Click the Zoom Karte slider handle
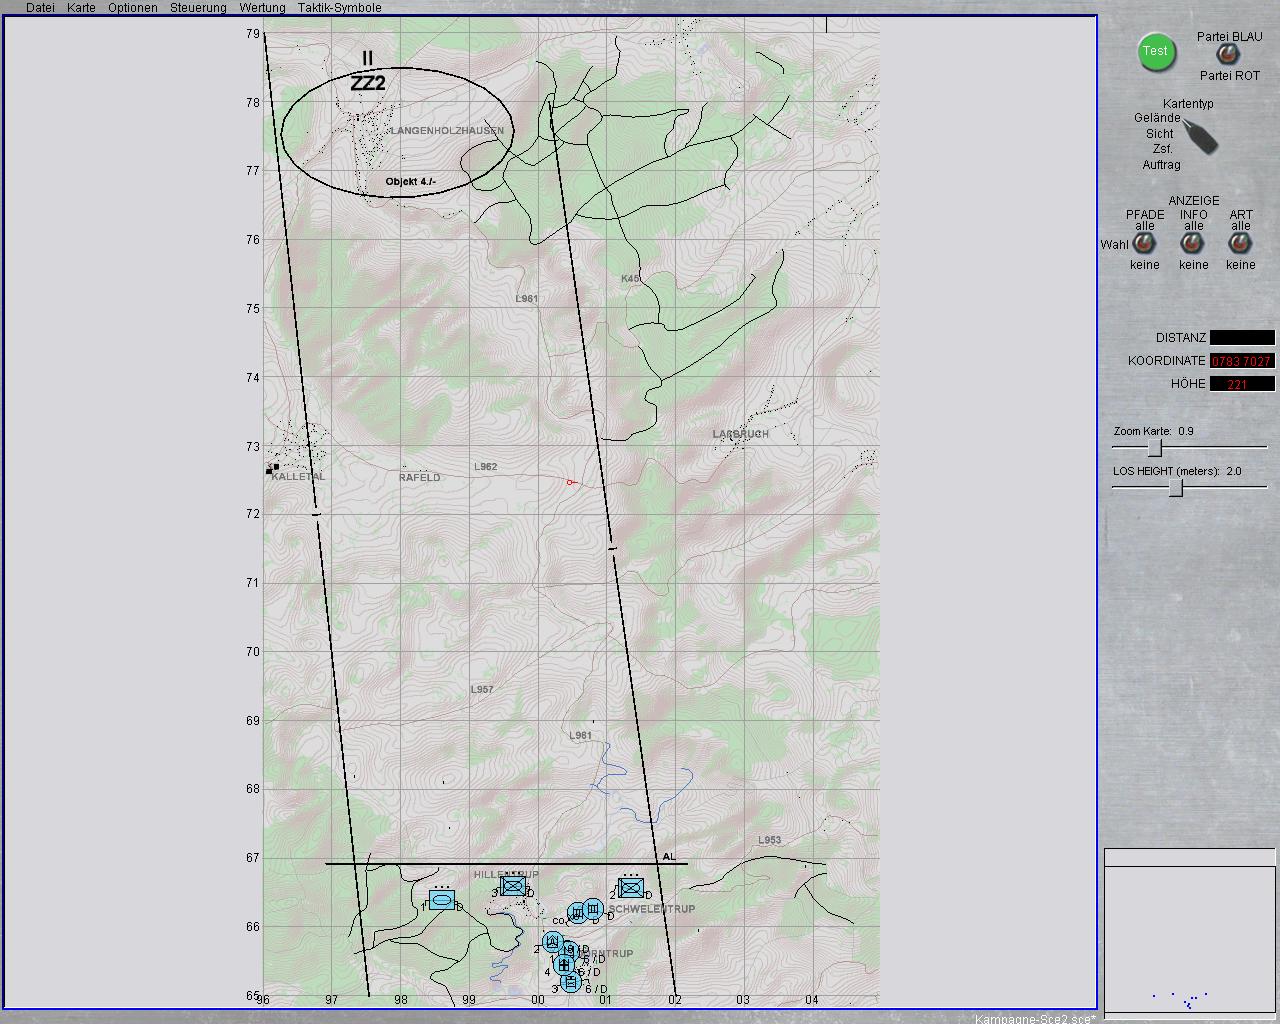 tap(1154, 448)
